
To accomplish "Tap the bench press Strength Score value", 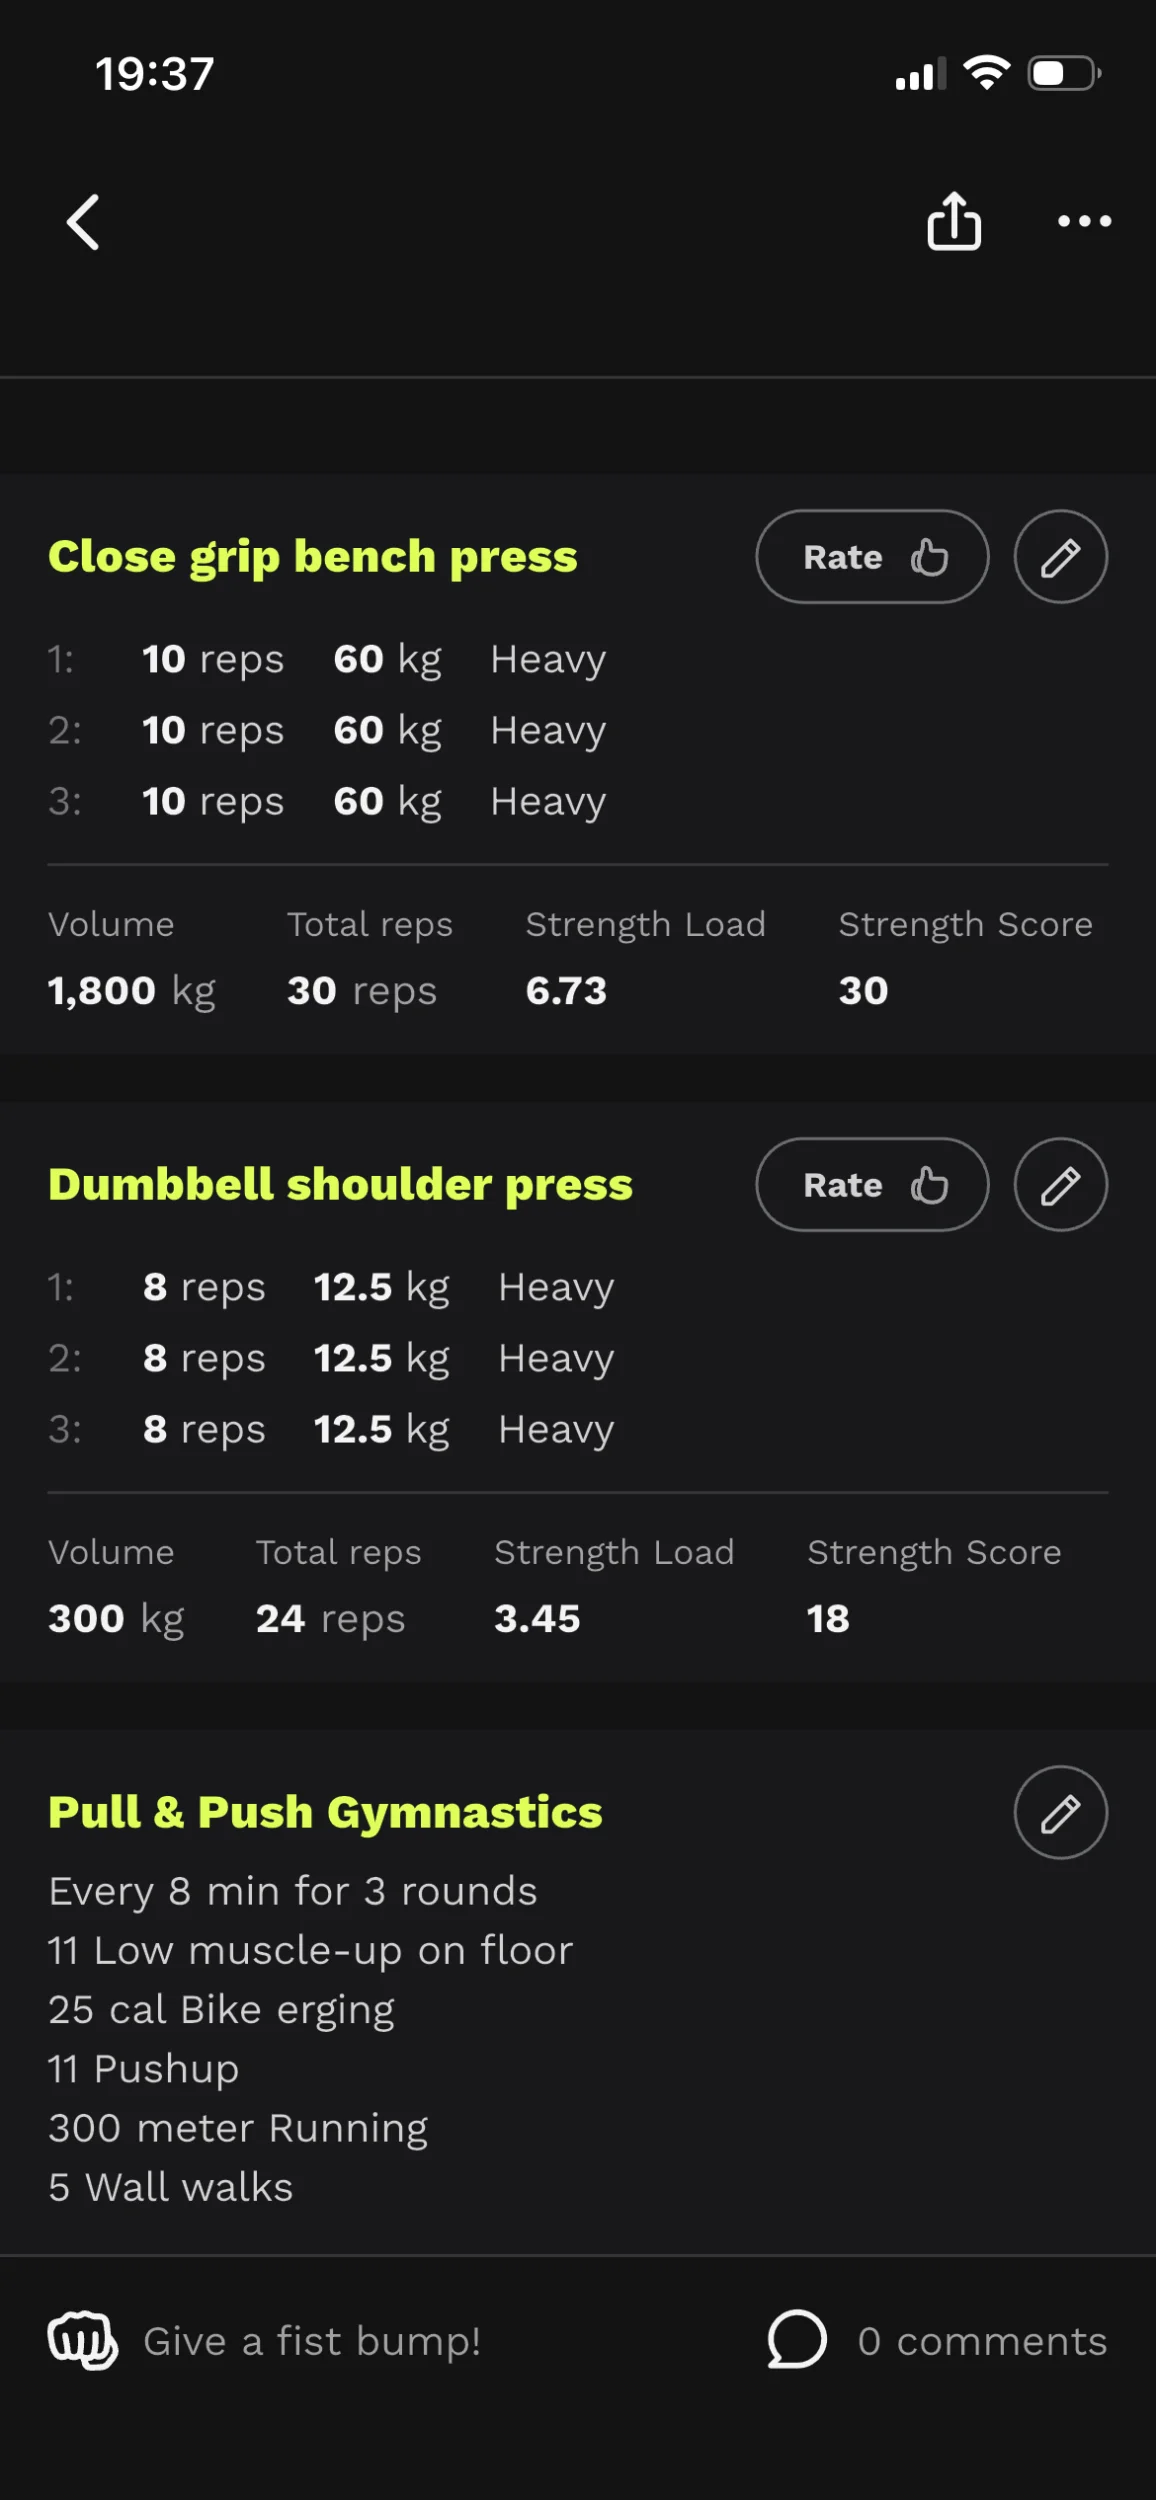I will (863, 991).
